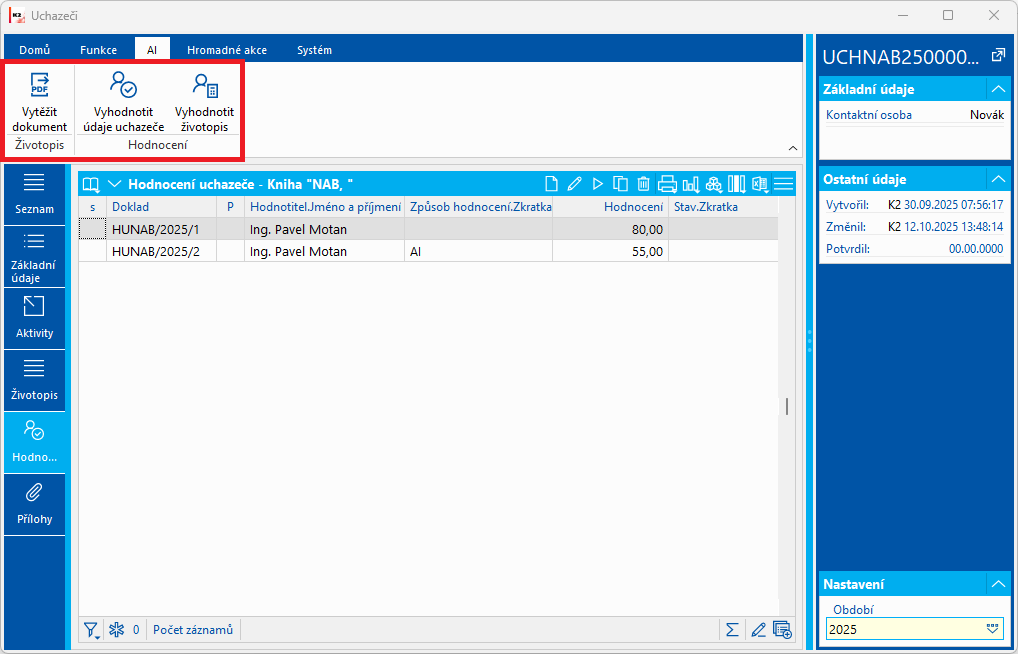
Task: Click the AI evaluation method cell
Action: (x=478, y=251)
